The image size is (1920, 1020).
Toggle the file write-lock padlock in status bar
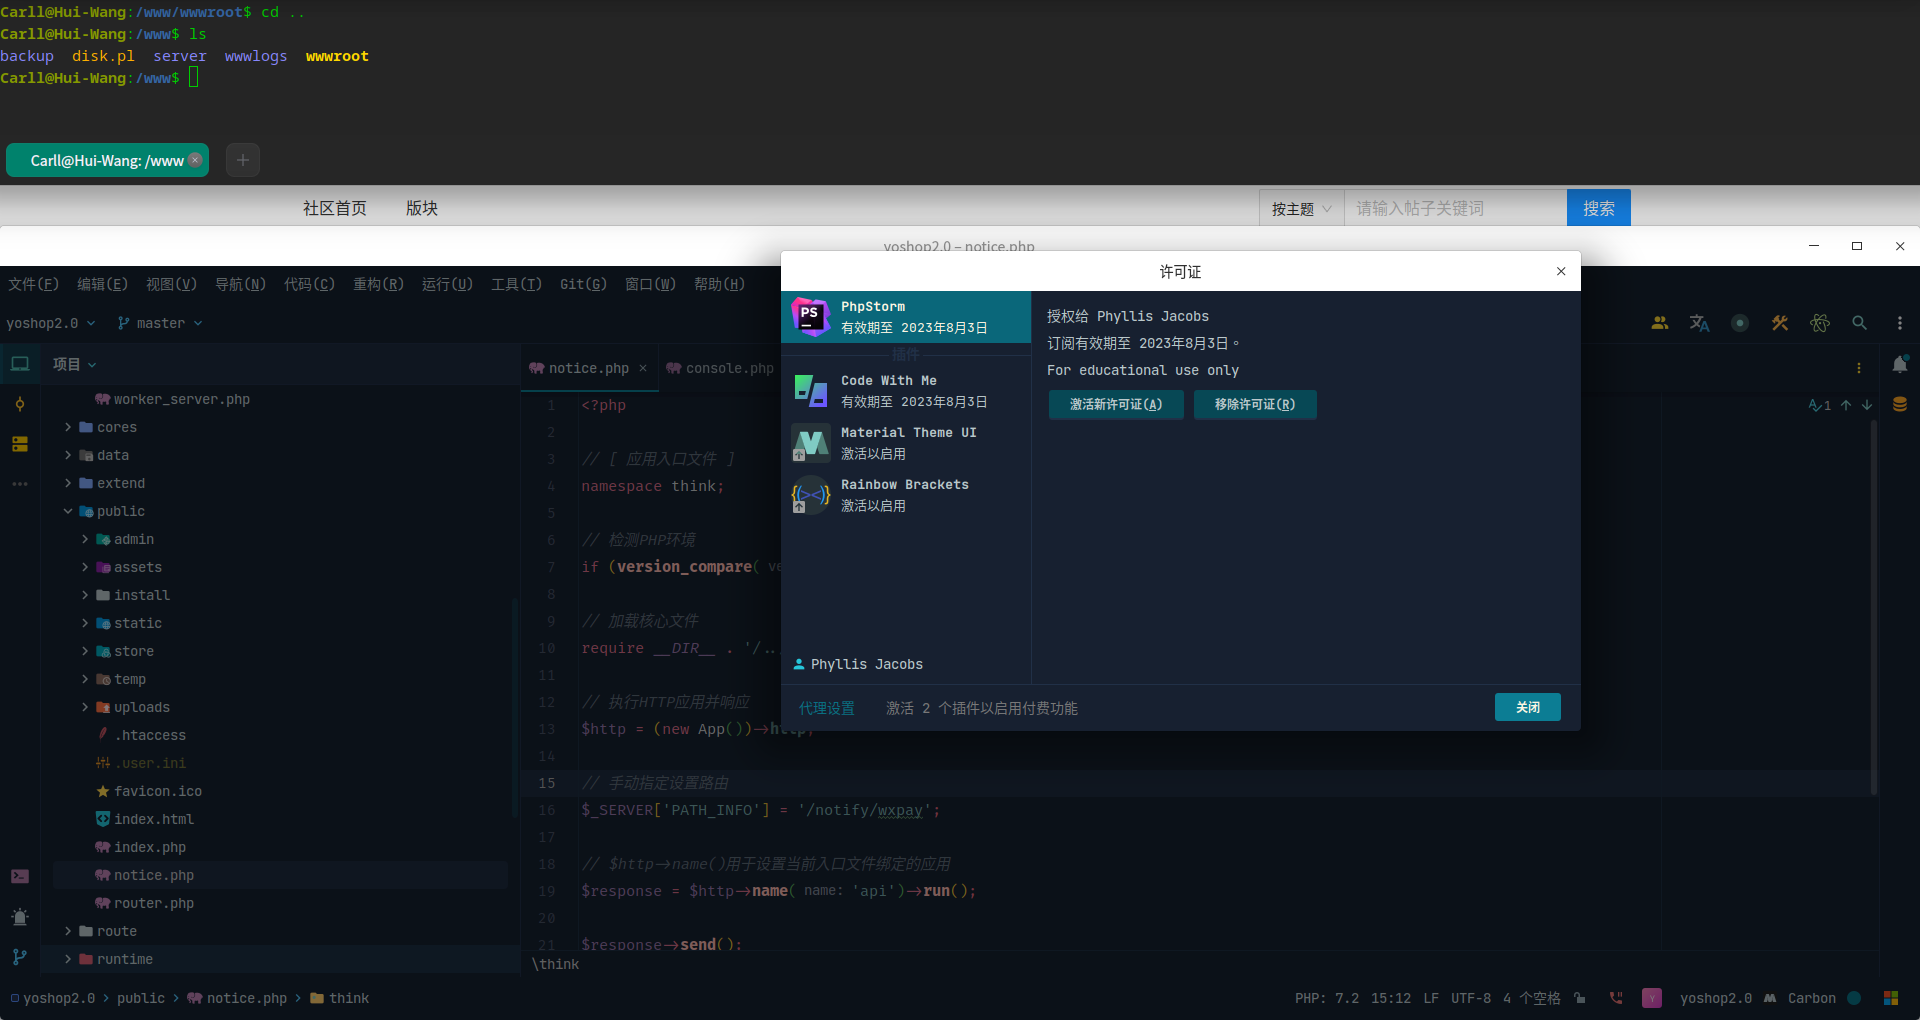click(x=1579, y=997)
